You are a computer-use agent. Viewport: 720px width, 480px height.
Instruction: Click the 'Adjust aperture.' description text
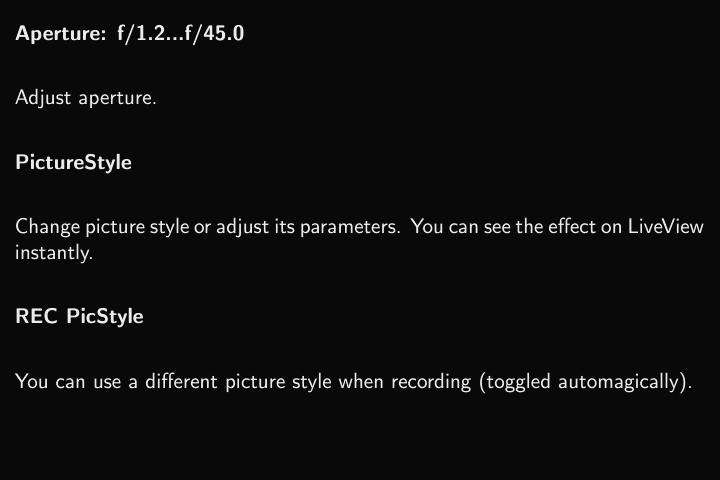click(86, 99)
